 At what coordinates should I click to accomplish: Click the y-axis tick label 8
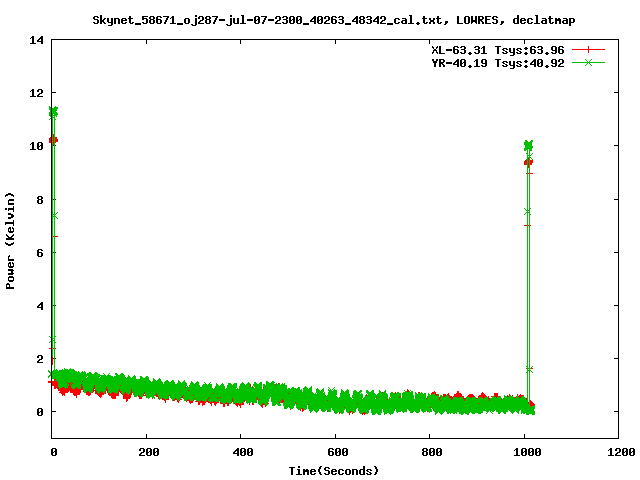(40, 200)
